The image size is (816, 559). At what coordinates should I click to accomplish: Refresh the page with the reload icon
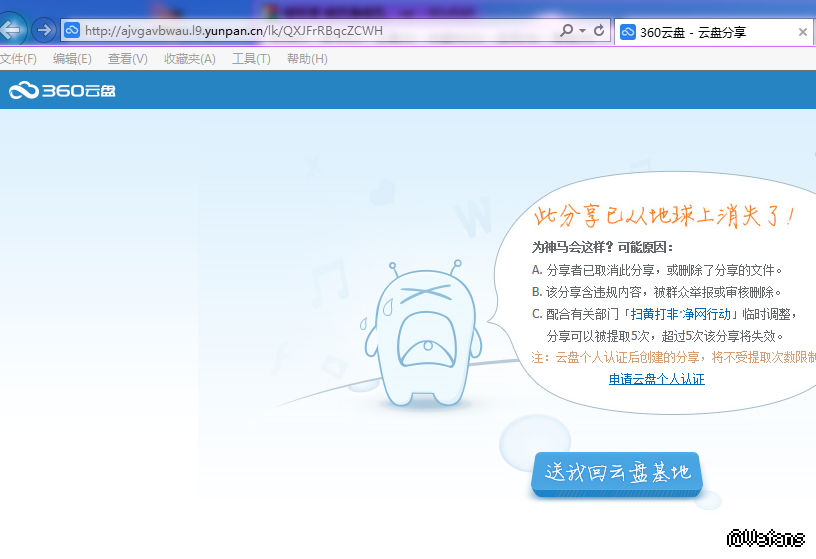(599, 31)
